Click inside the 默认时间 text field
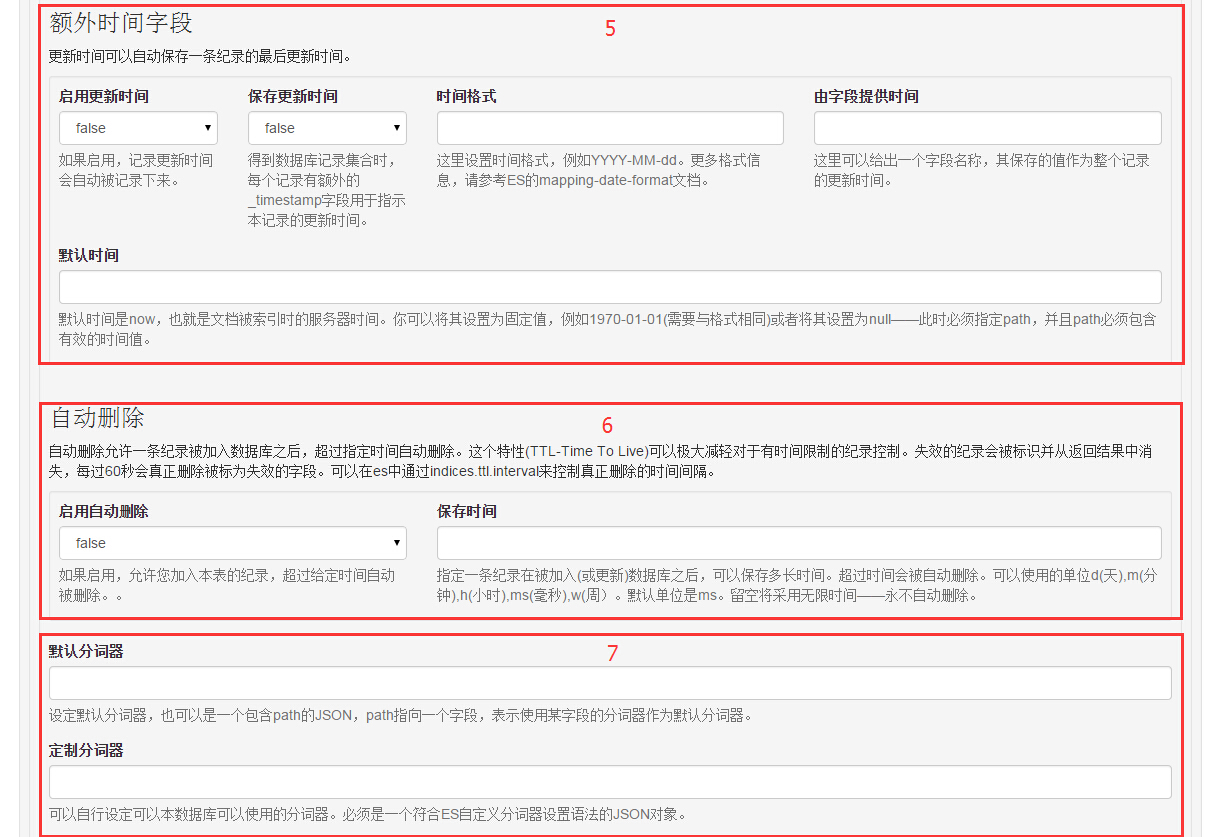The image size is (1221, 837). (x=610, y=287)
